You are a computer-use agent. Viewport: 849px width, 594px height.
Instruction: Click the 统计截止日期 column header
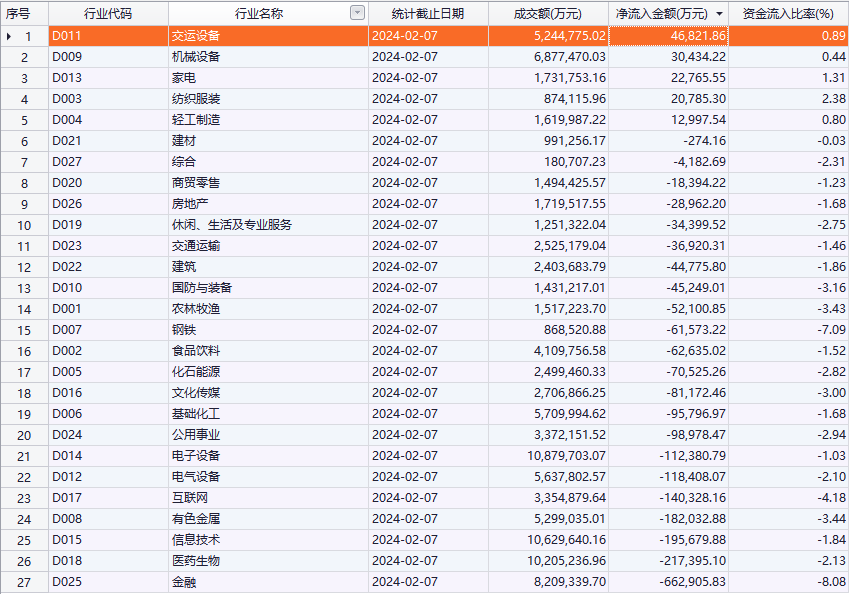point(428,13)
